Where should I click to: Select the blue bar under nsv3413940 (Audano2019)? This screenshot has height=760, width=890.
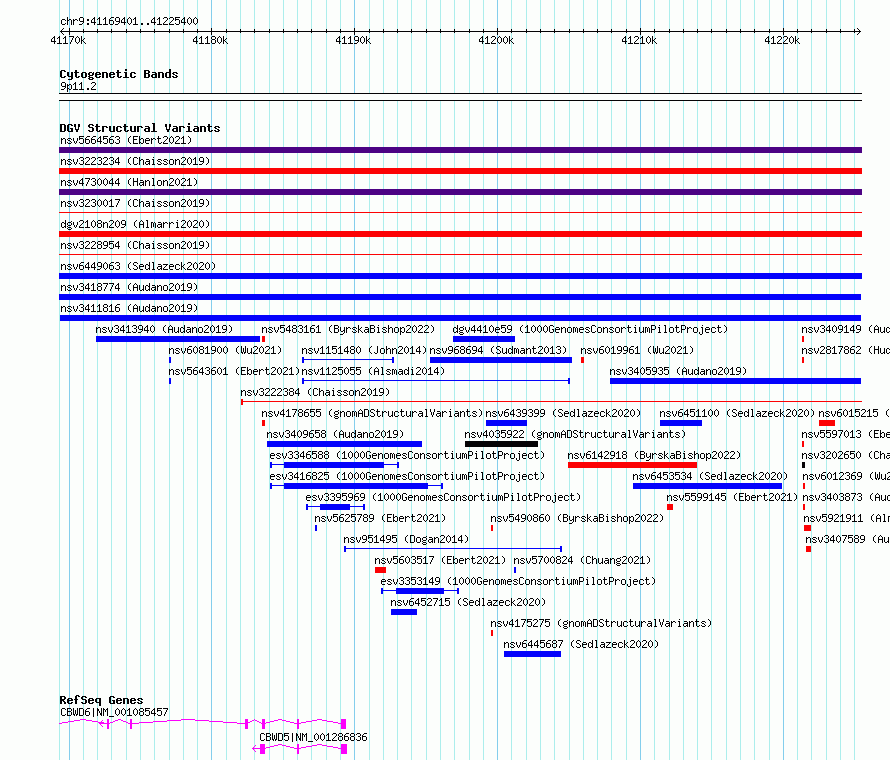click(178, 339)
